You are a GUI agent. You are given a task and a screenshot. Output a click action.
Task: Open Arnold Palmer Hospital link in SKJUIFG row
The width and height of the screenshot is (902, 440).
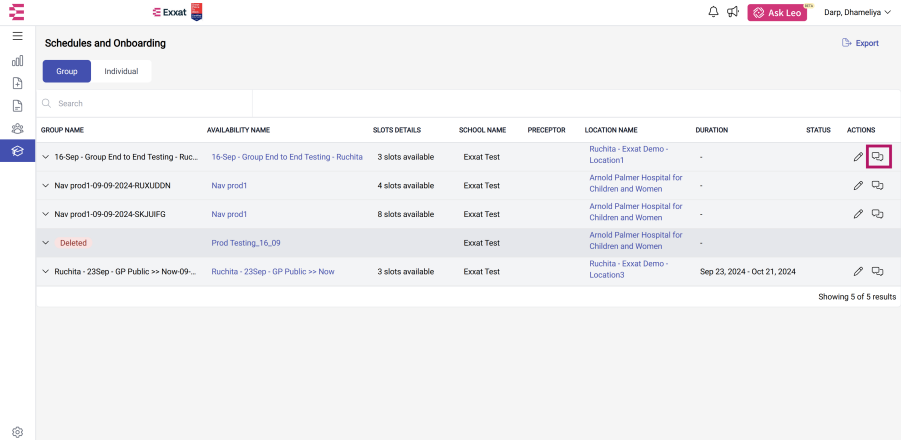coord(636,212)
